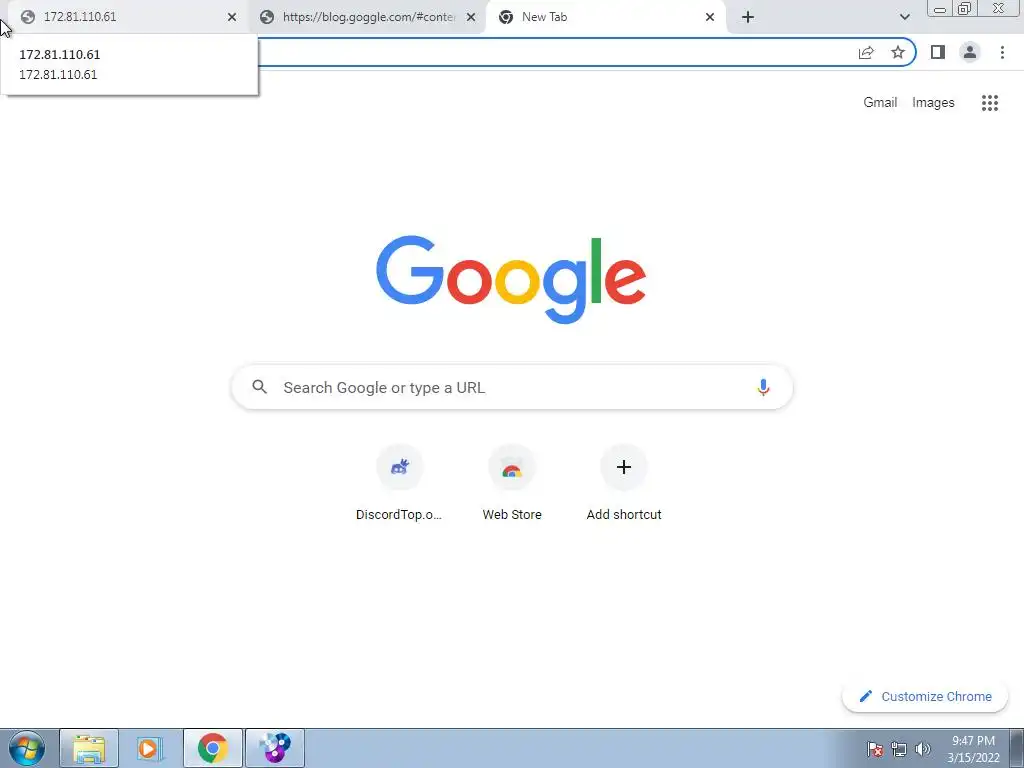Open the Windows Start menu

click(x=27, y=748)
